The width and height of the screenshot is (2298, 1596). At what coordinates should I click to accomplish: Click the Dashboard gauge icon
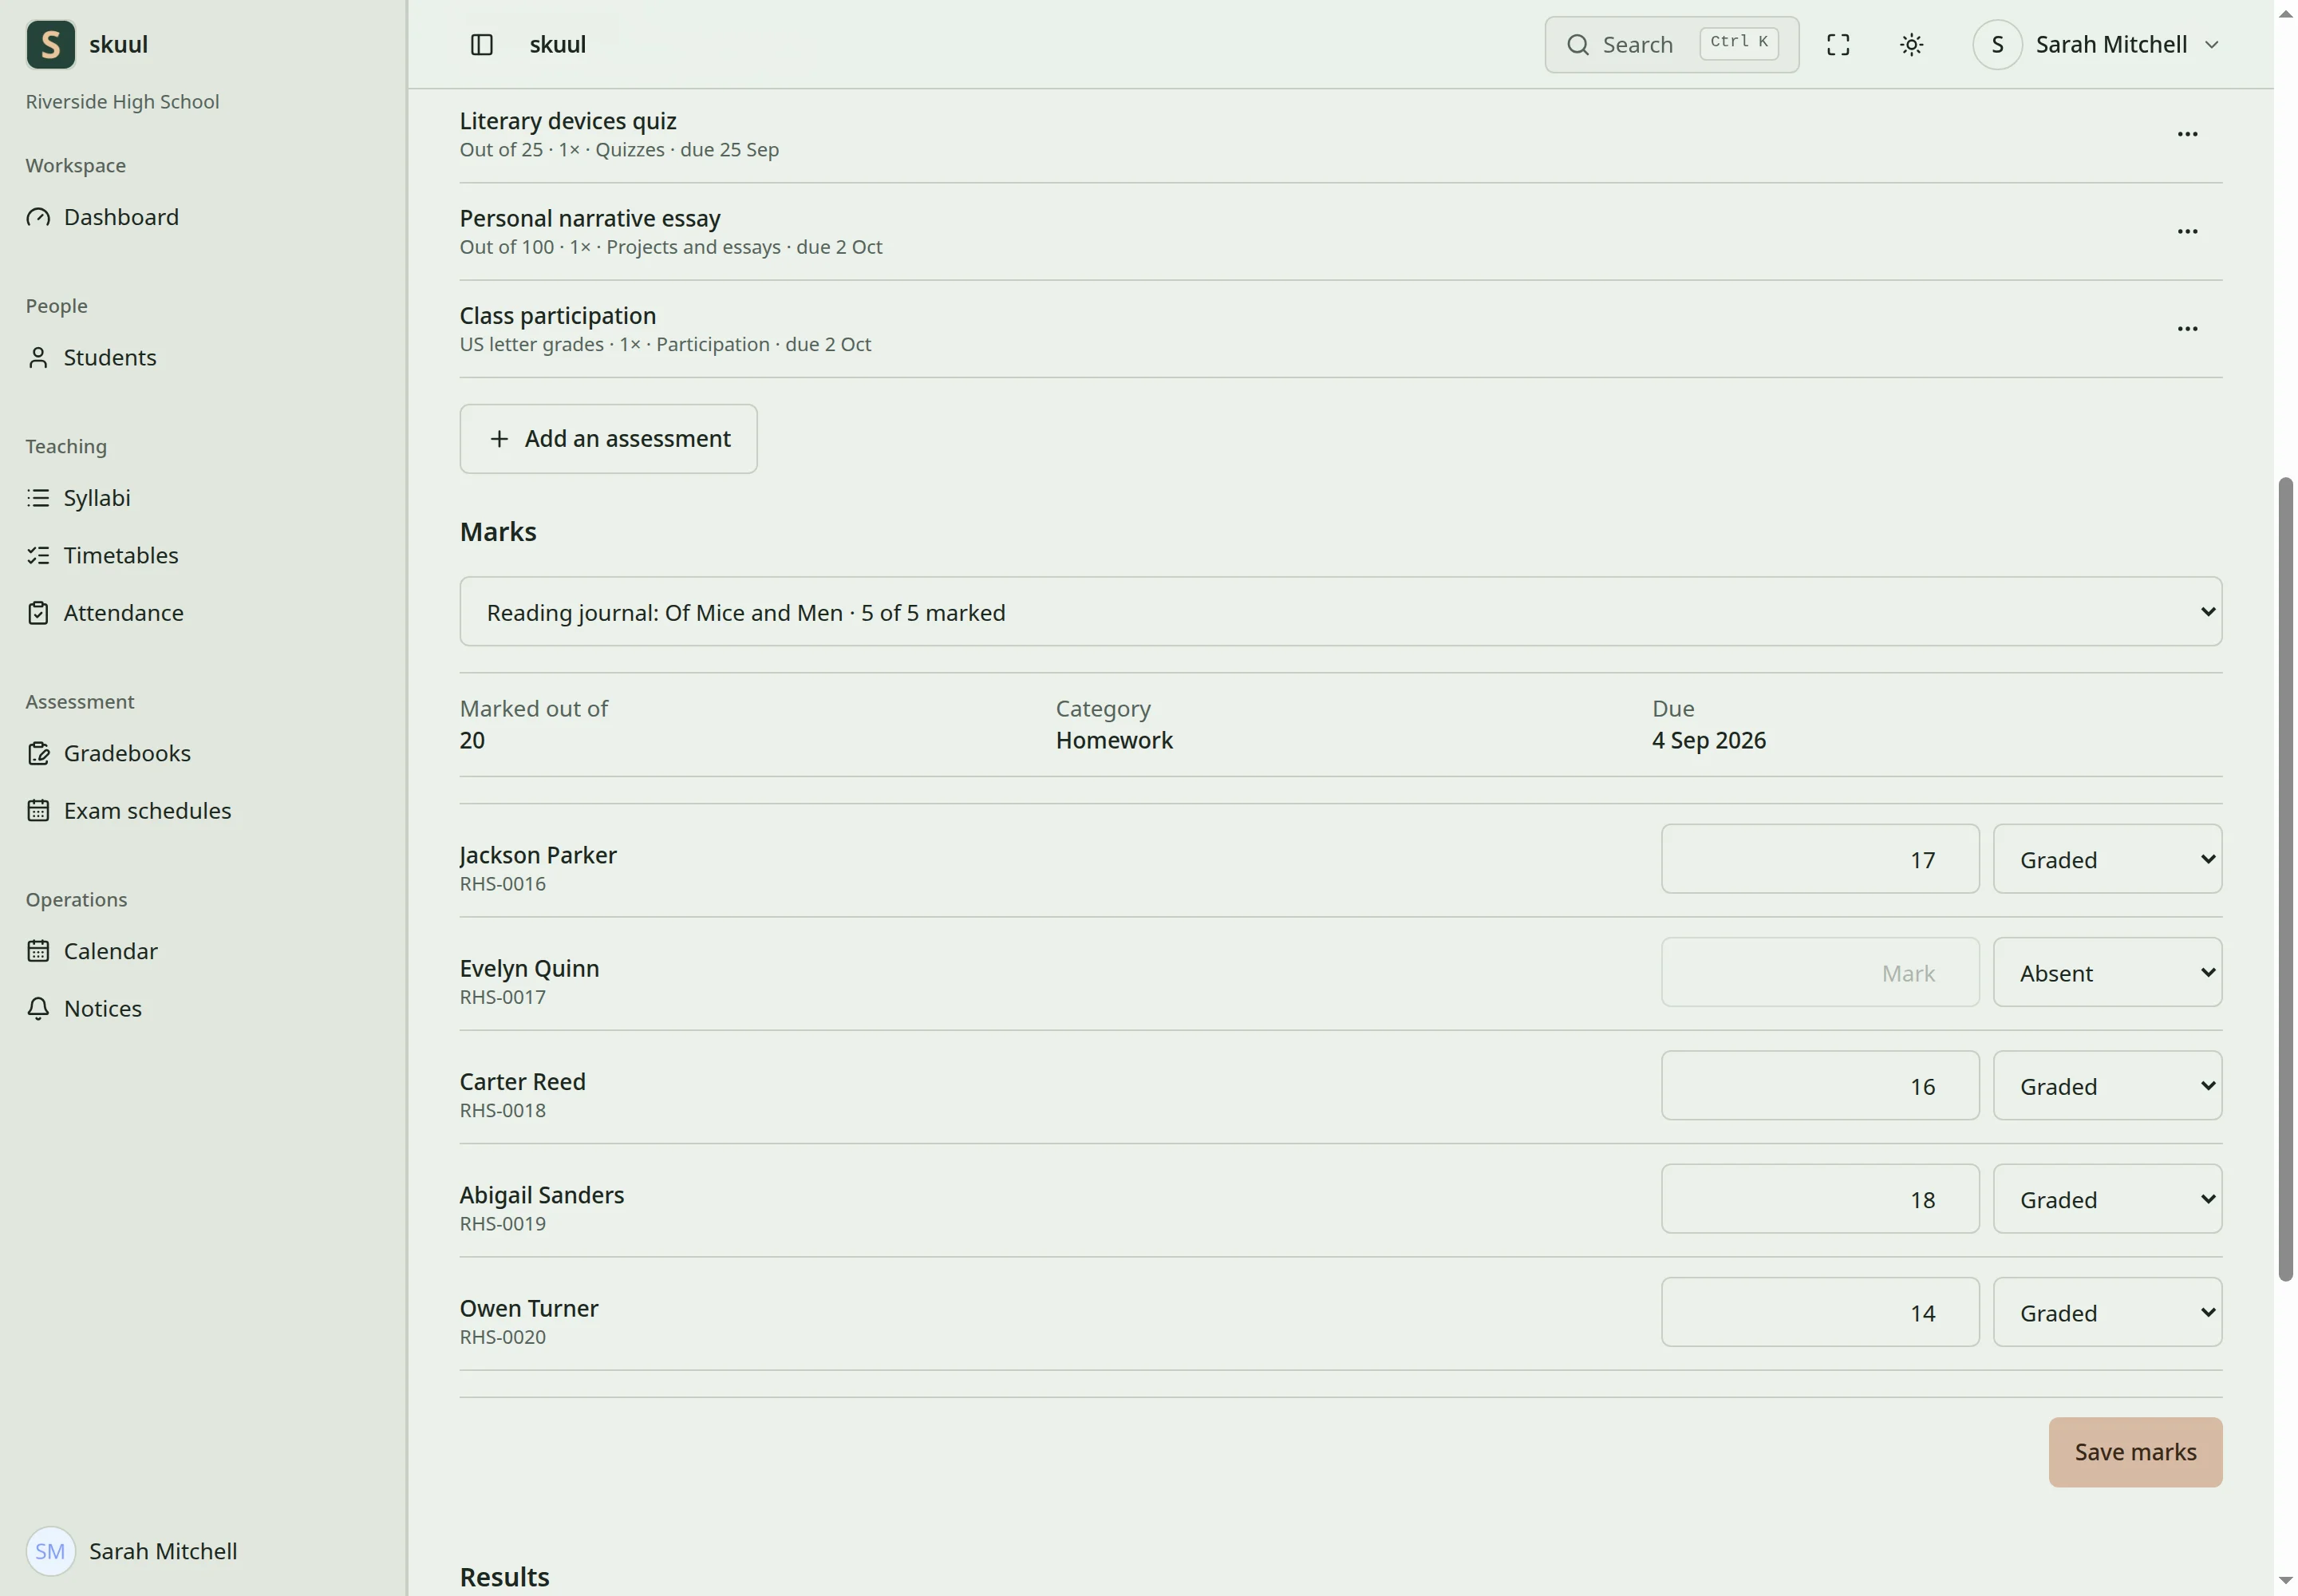point(38,217)
